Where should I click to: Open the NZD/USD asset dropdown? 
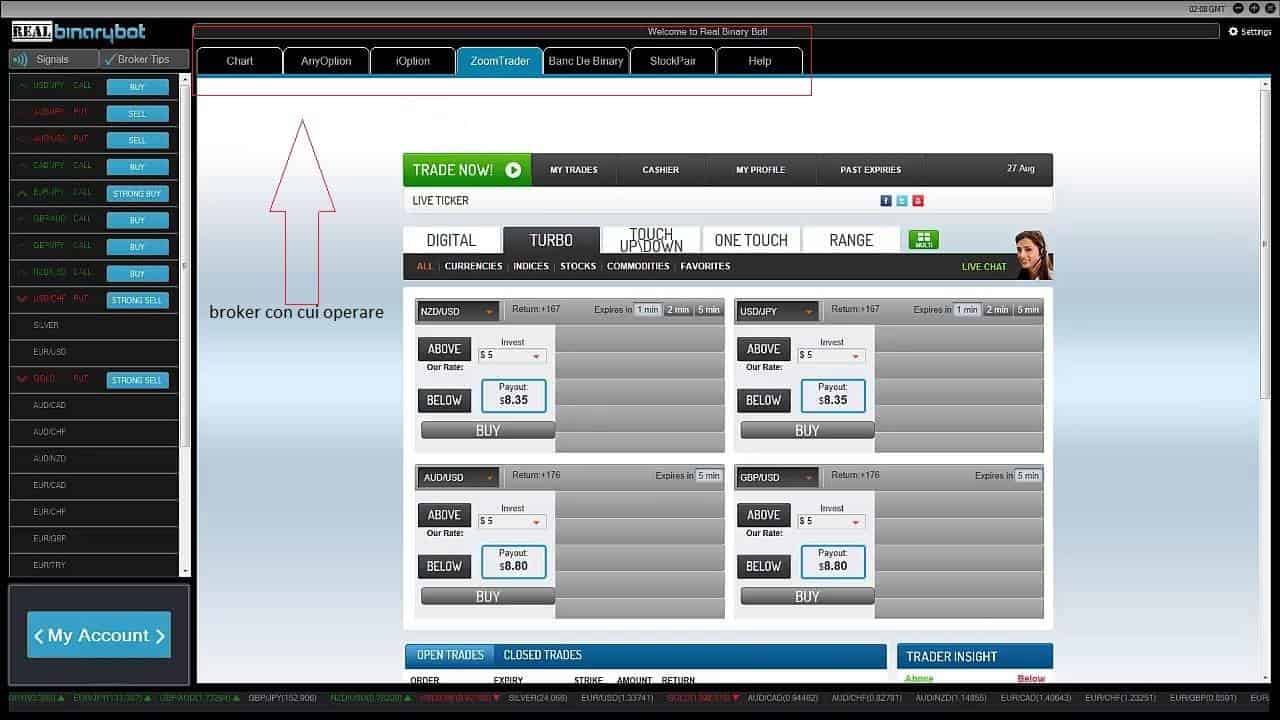pyautogui.click(x=458, y=312)
